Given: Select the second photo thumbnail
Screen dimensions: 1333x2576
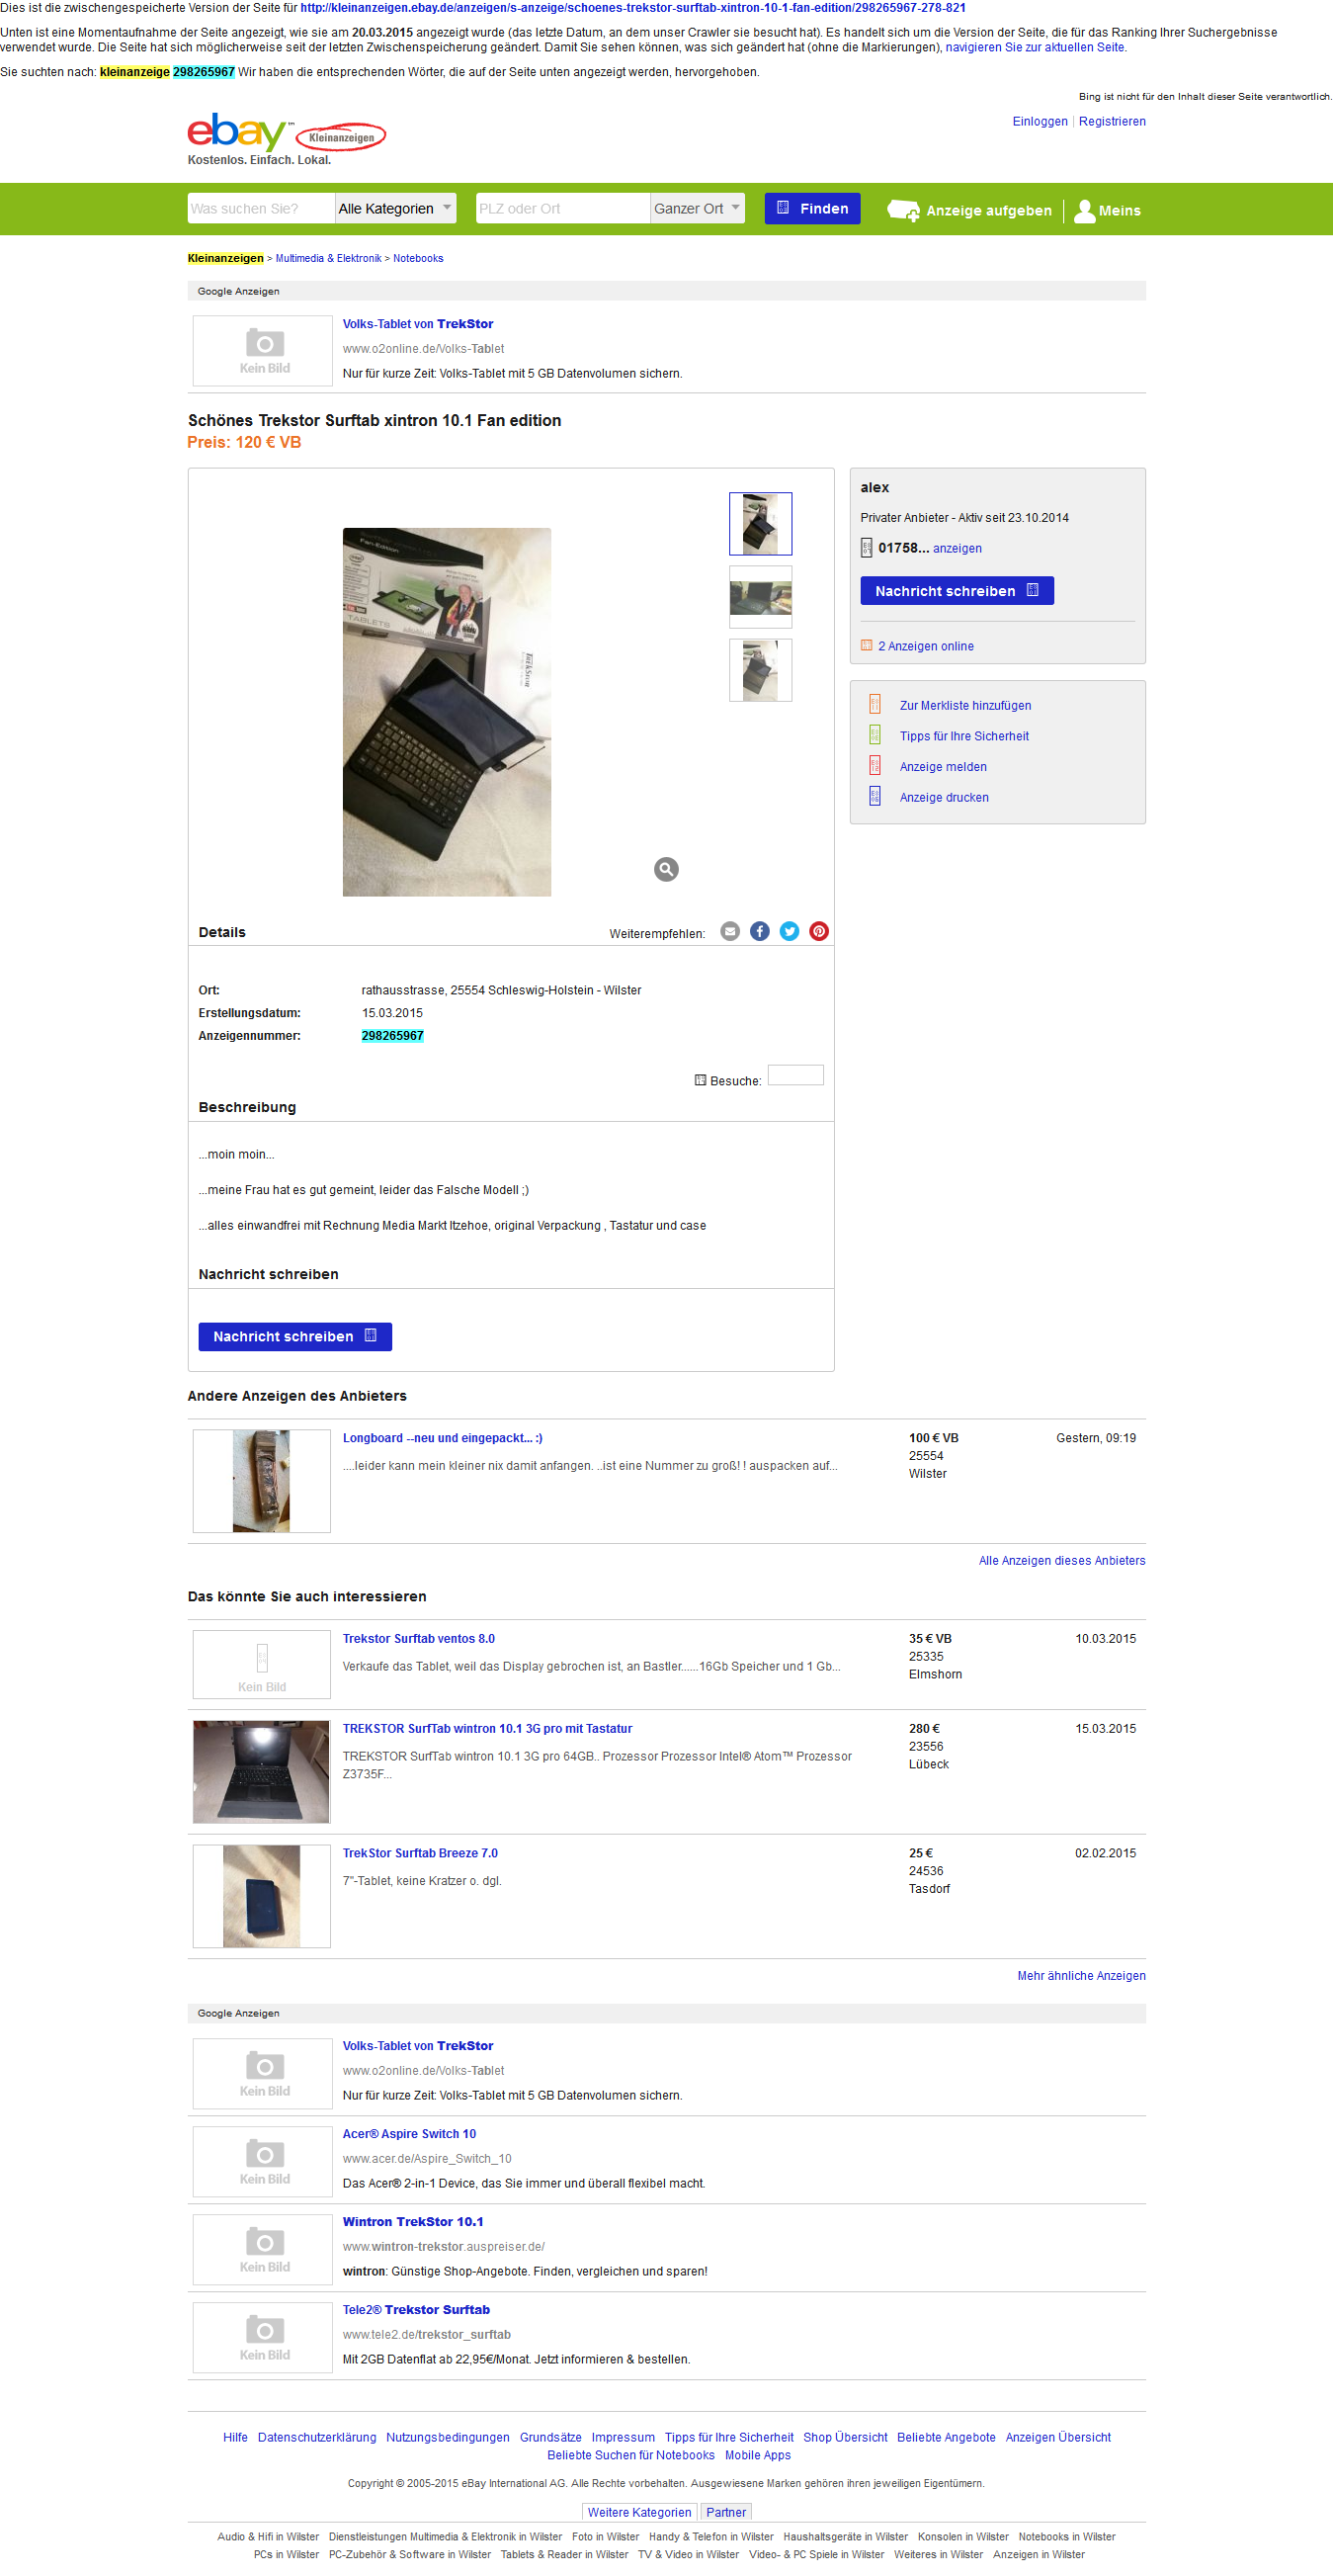Looking at the screenshot, I should point(760,597).
